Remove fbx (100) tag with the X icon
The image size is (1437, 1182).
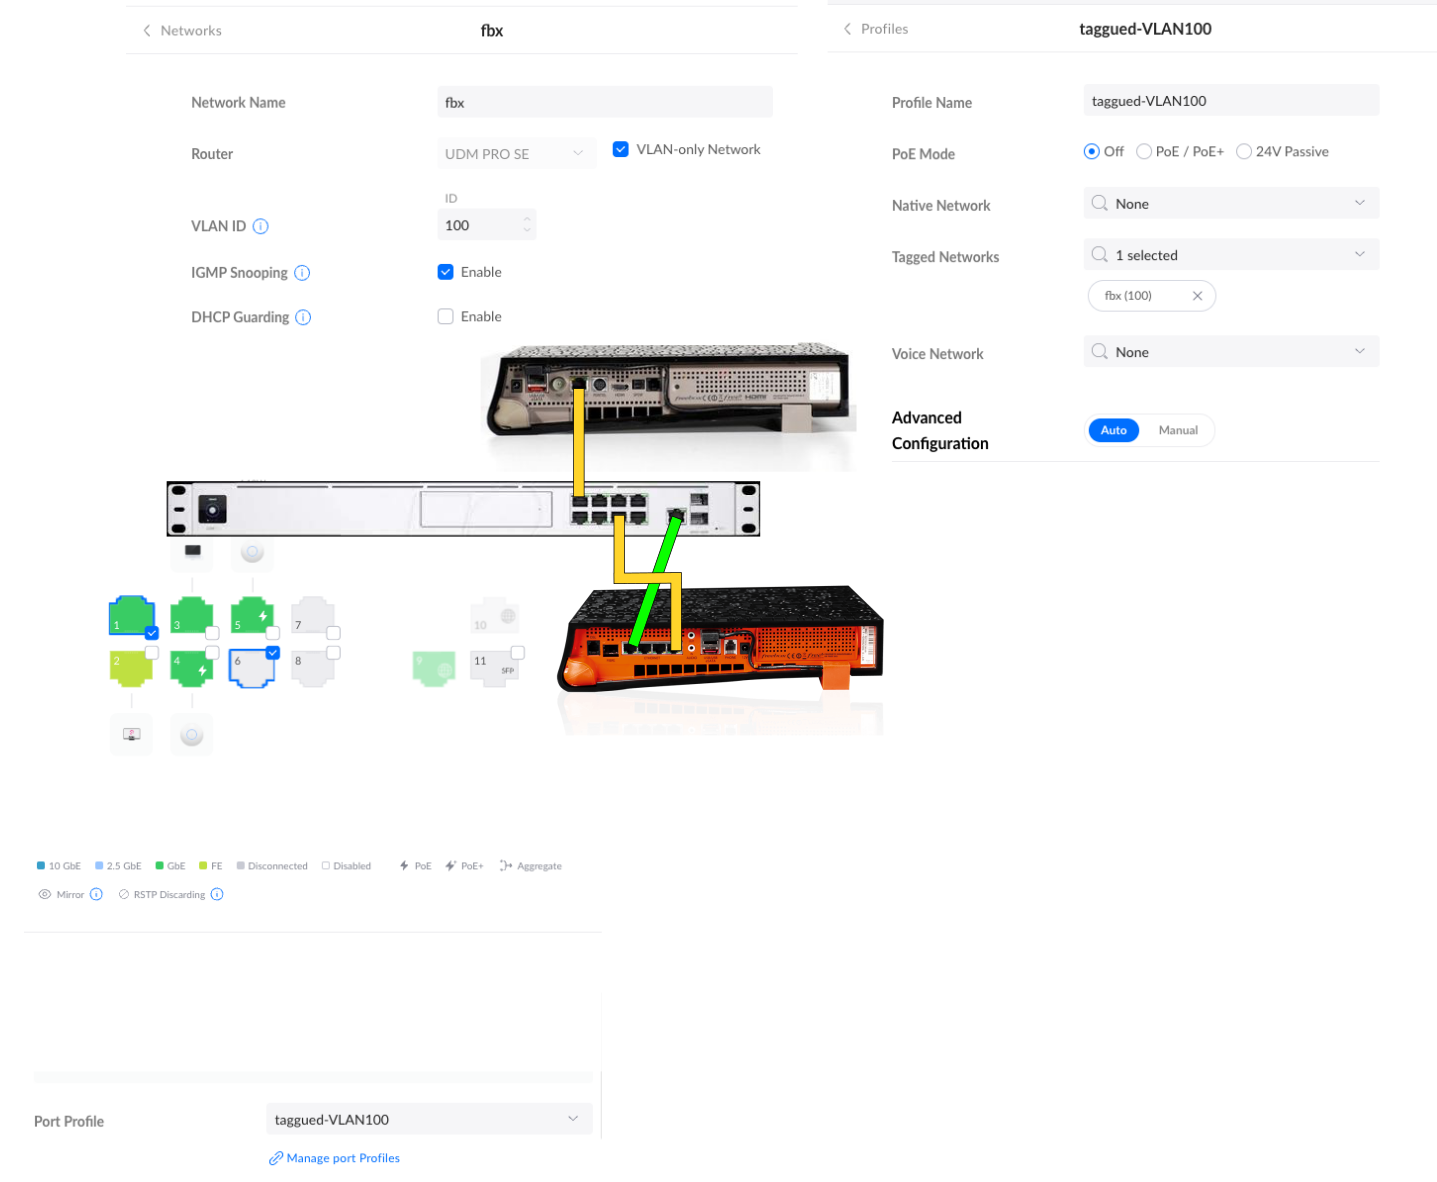pos(1197,296)
